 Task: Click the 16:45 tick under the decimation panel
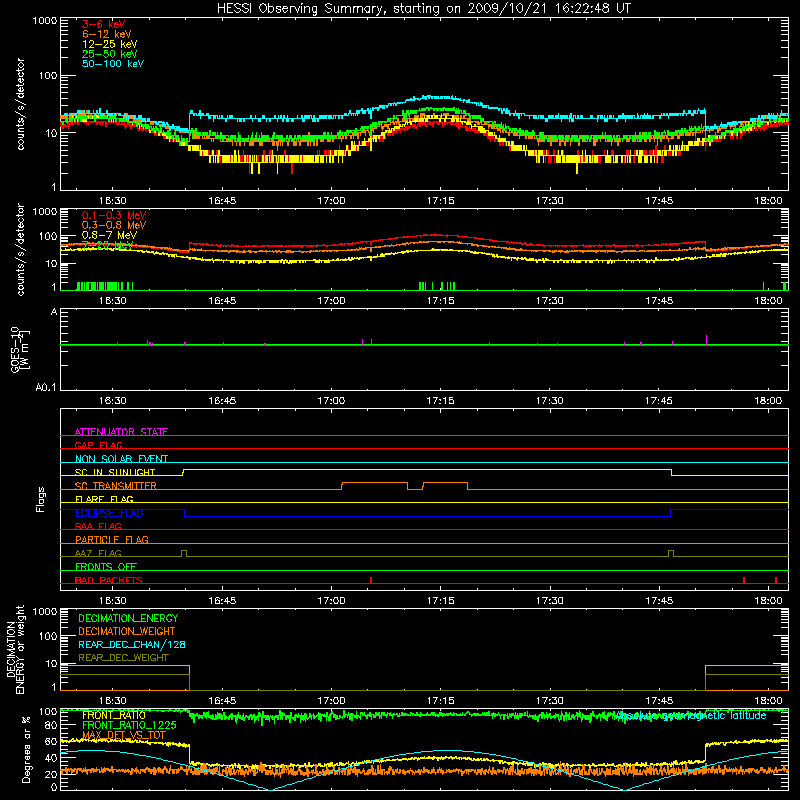(x=222, y=701)
